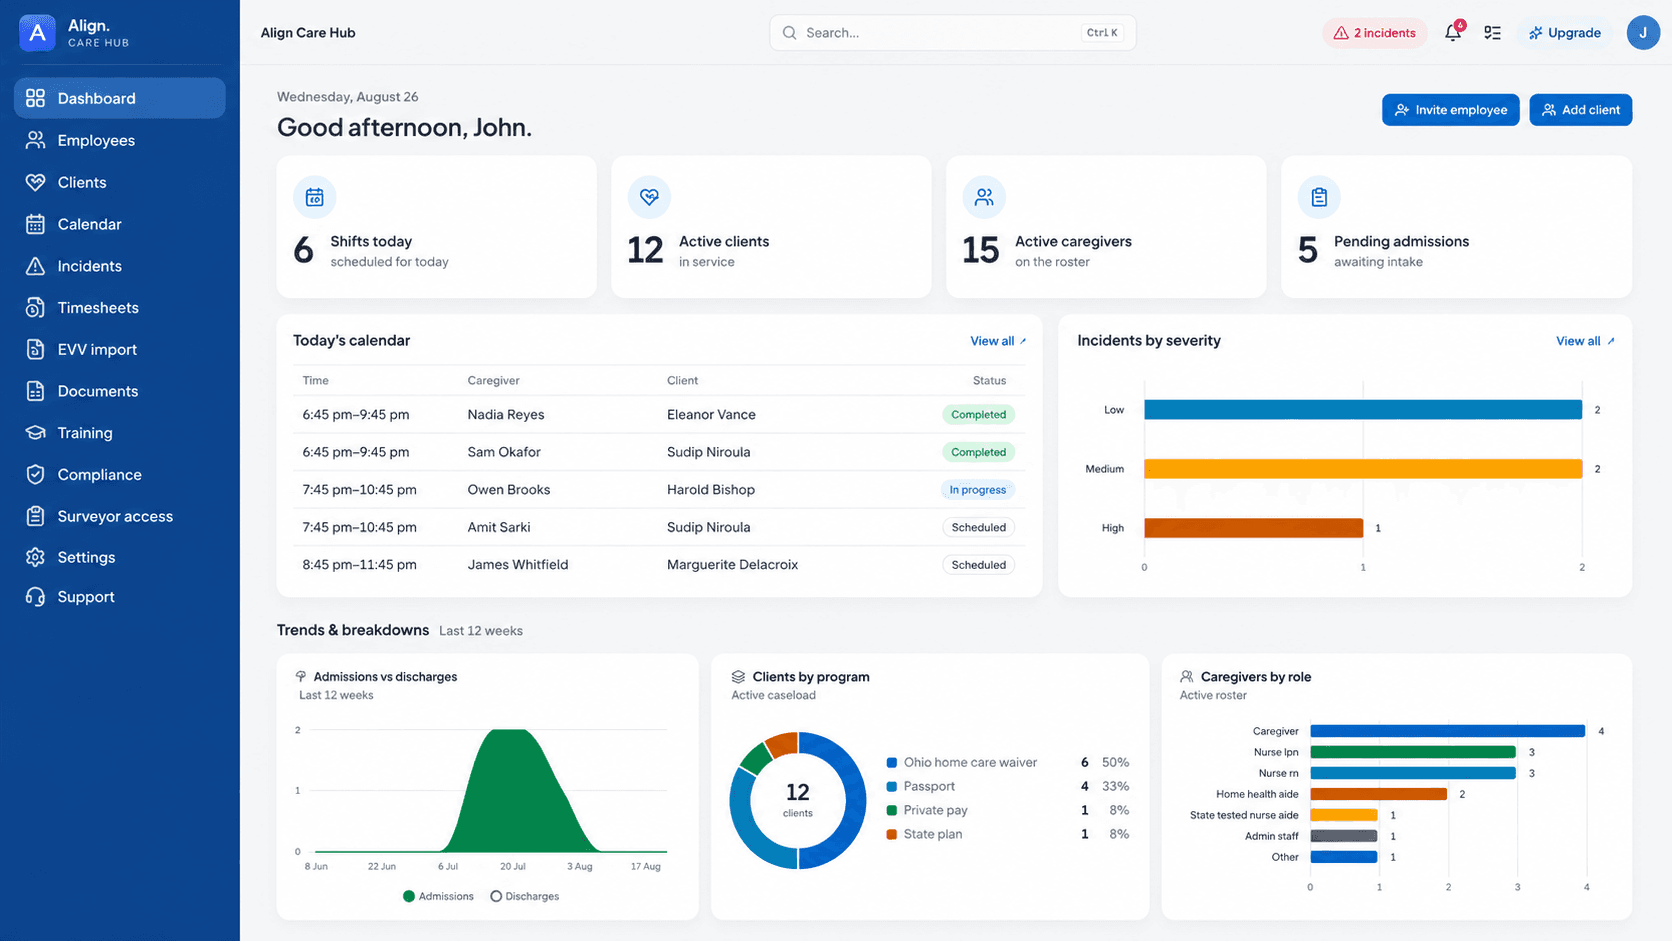This screenshot has height=941, width=1672.
Task: Open notifications bell icon
Action: coord(1453,33)
